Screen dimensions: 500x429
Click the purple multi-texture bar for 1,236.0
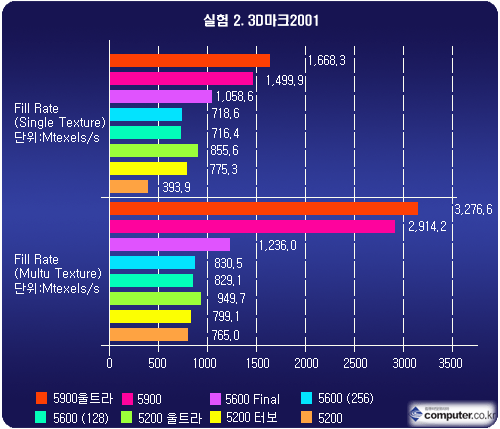point(170,245)
